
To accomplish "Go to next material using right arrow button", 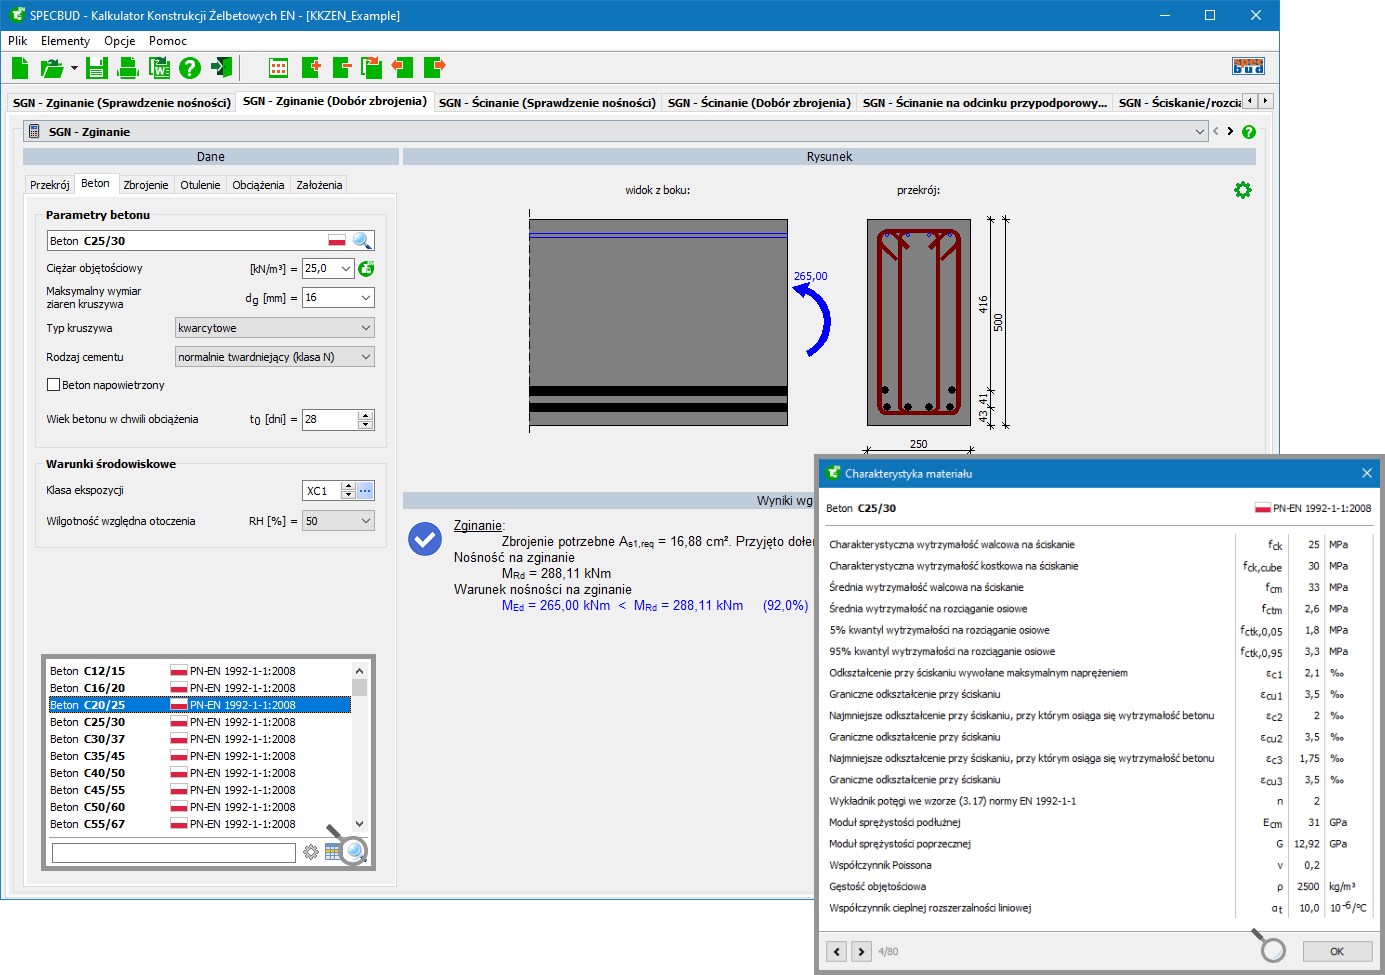I will [861, 952].
